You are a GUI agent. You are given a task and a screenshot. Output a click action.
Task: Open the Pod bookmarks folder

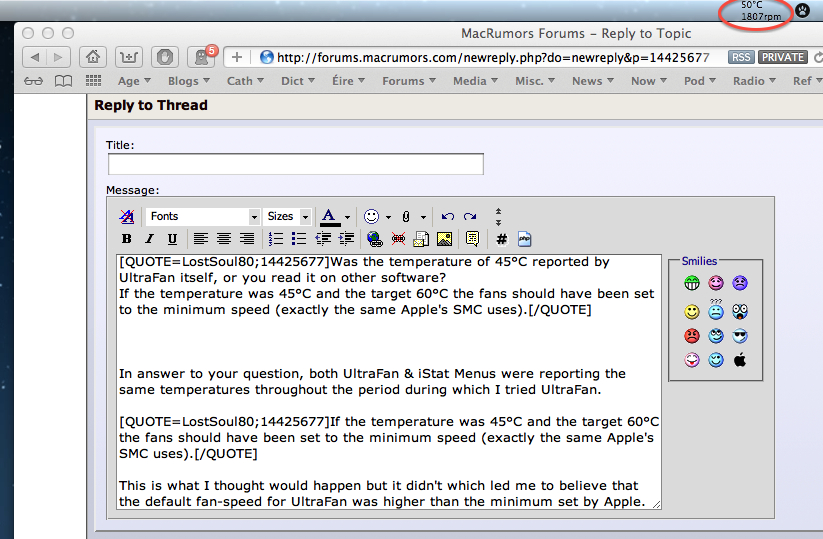coord(700,81)
